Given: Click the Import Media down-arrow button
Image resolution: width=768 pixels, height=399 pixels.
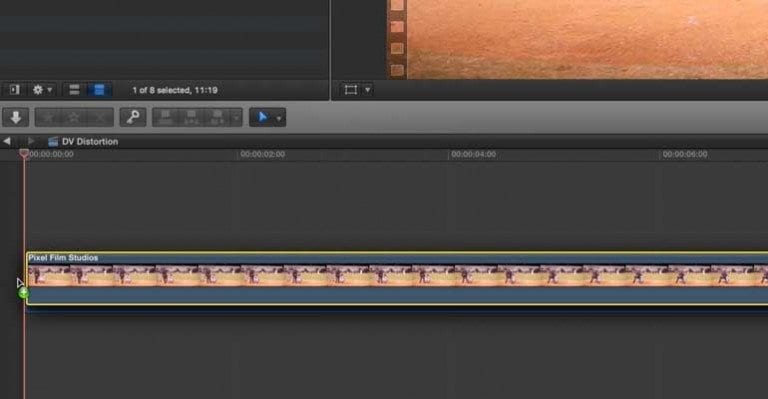Looking at the screenshot, I should (15, 117).
